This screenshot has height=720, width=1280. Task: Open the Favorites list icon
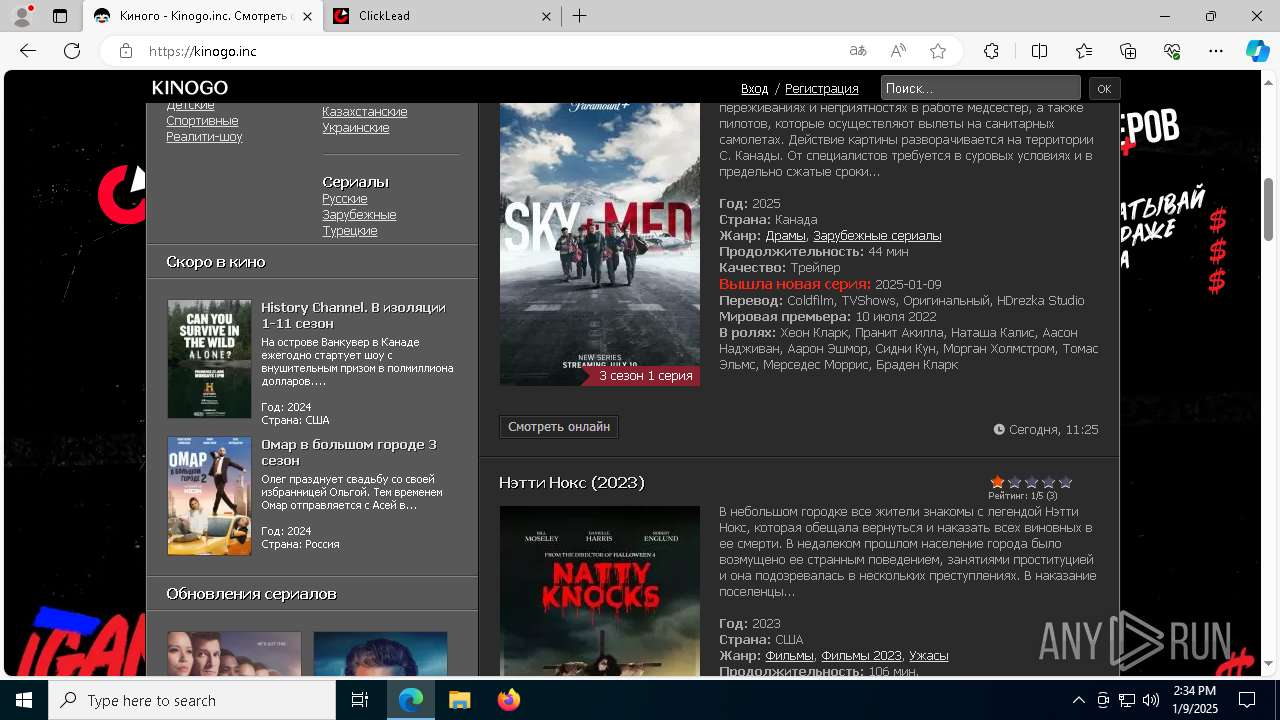(1084, 51)
